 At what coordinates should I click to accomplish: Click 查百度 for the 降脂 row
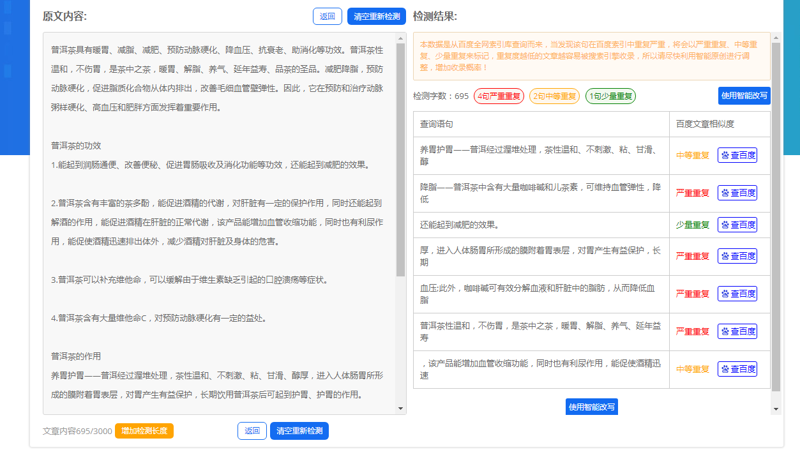[x=737, y=193]
